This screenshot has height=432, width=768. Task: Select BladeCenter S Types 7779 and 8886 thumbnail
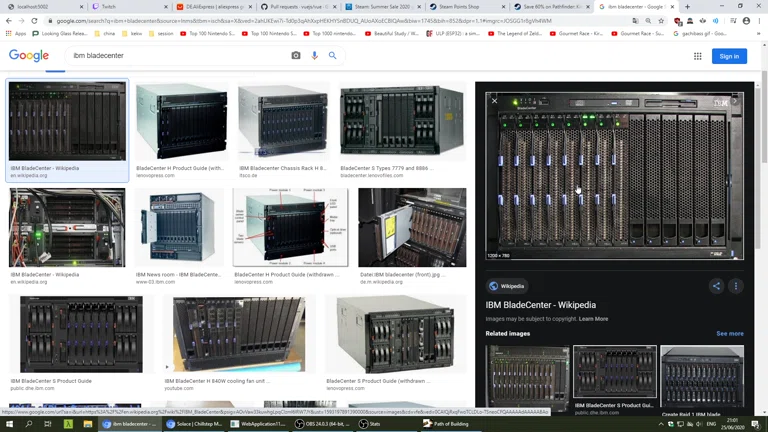(x=402, y=122)
